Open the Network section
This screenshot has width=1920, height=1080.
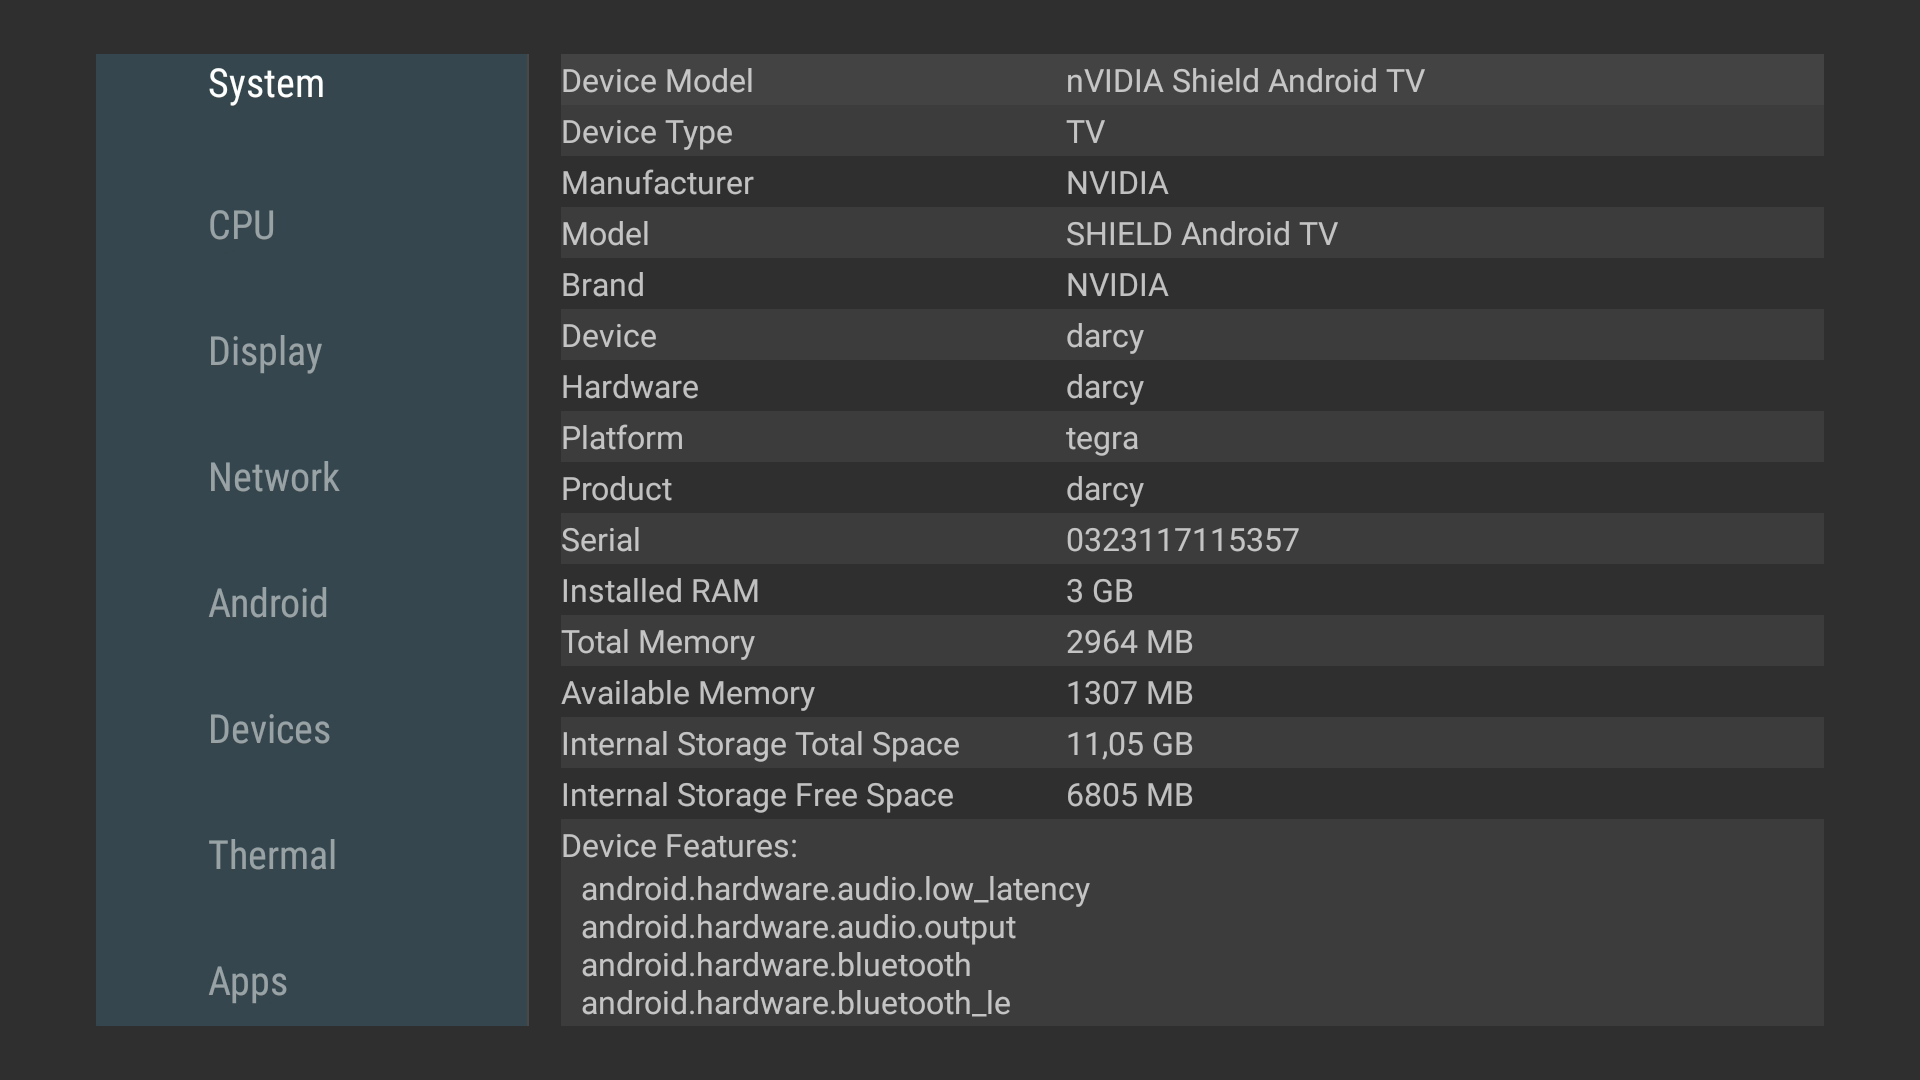(273, 478)
